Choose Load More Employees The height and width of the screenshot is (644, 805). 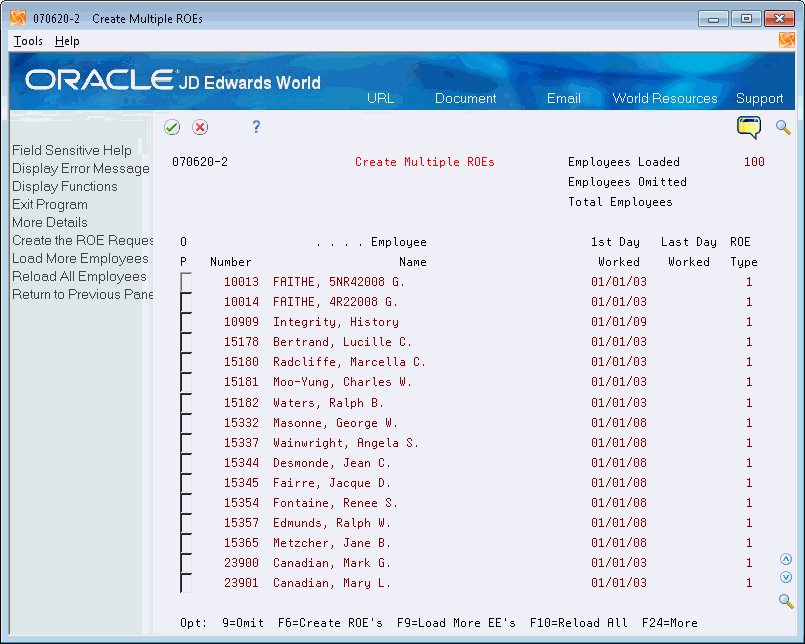click(80, 258)
